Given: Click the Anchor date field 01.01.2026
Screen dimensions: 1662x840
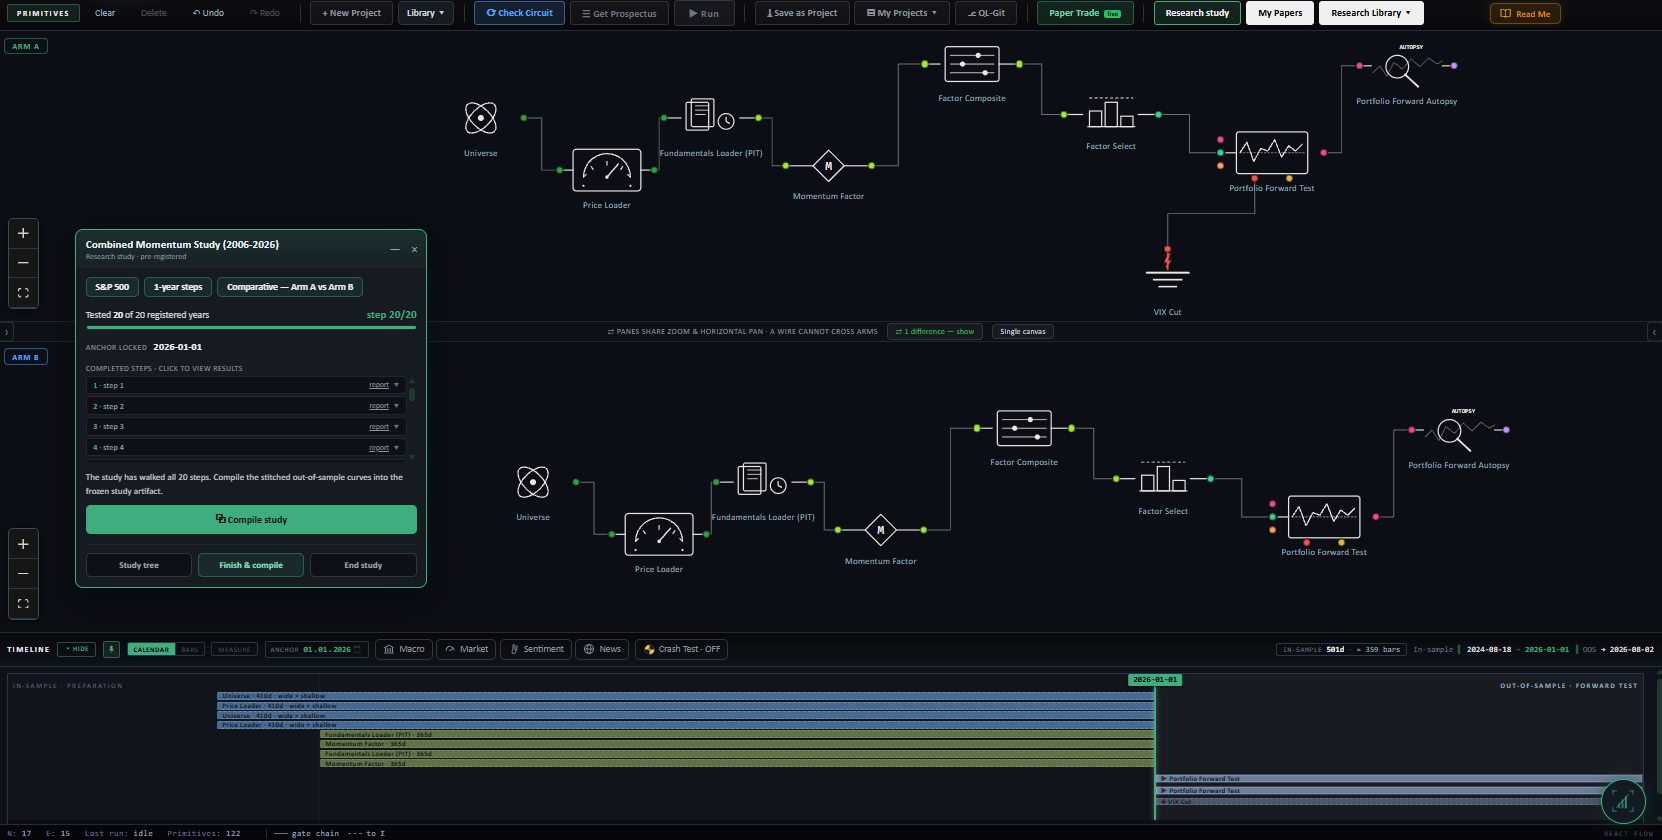Looking at the screenshot, I should point(318,649).
